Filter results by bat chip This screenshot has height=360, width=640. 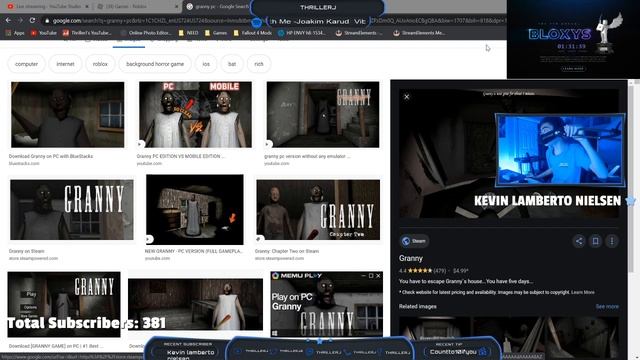coord(232,64)
